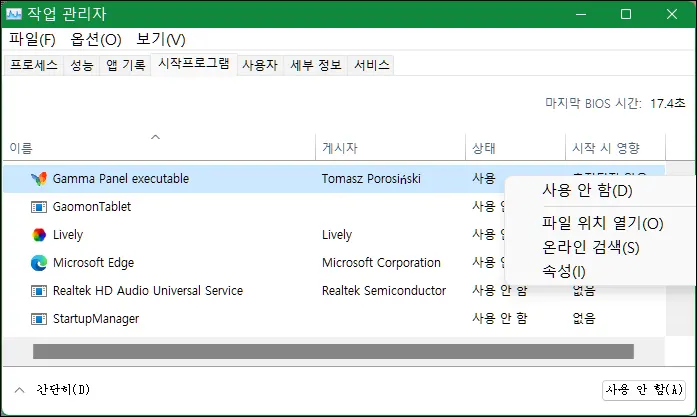Click the horizontal scrollbar thumb
This screenshot has width=697, height=417.
coord(333,351)
